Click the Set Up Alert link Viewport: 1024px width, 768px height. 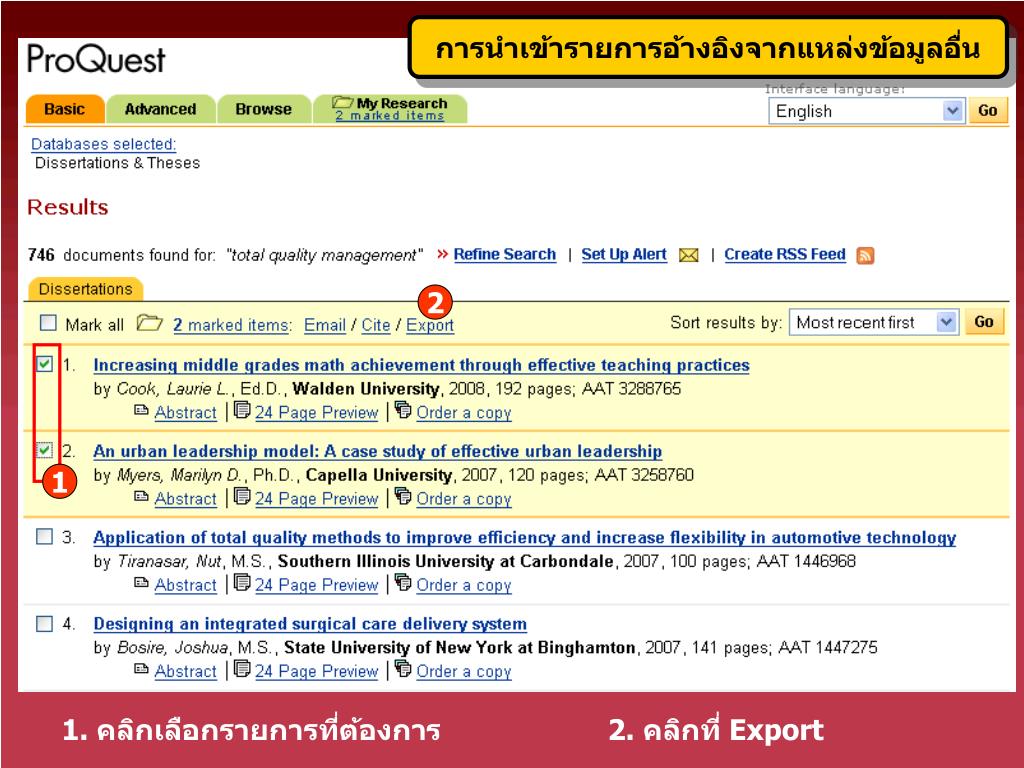[x=624, y=254]
